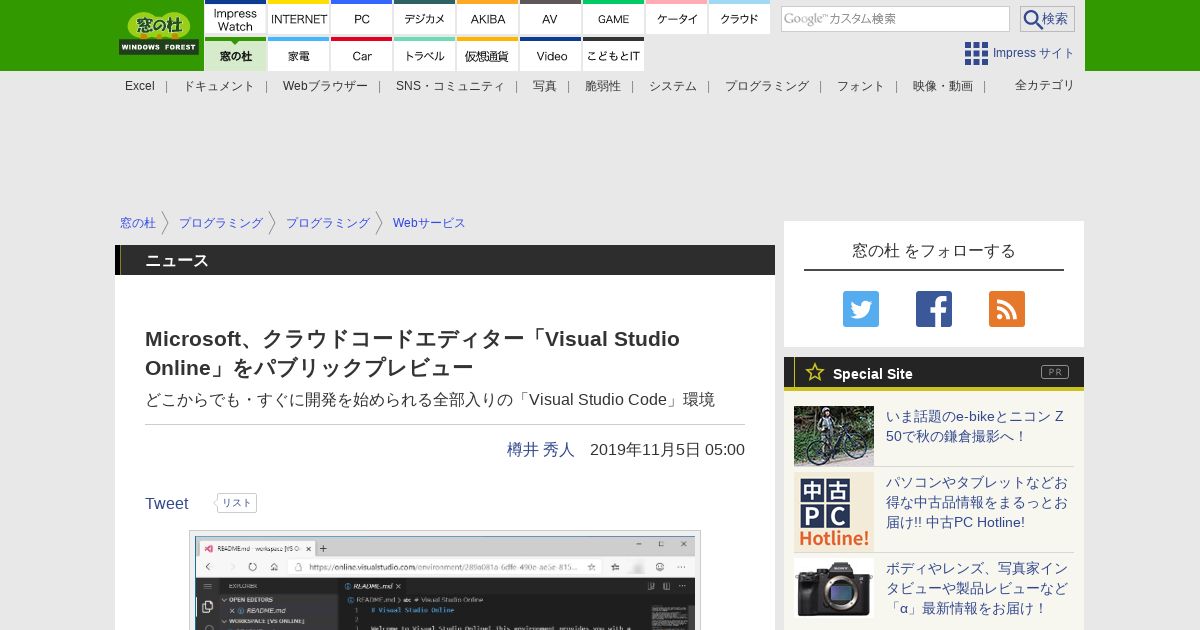Select the 窓の杜 tab in second row

(235, 55)
